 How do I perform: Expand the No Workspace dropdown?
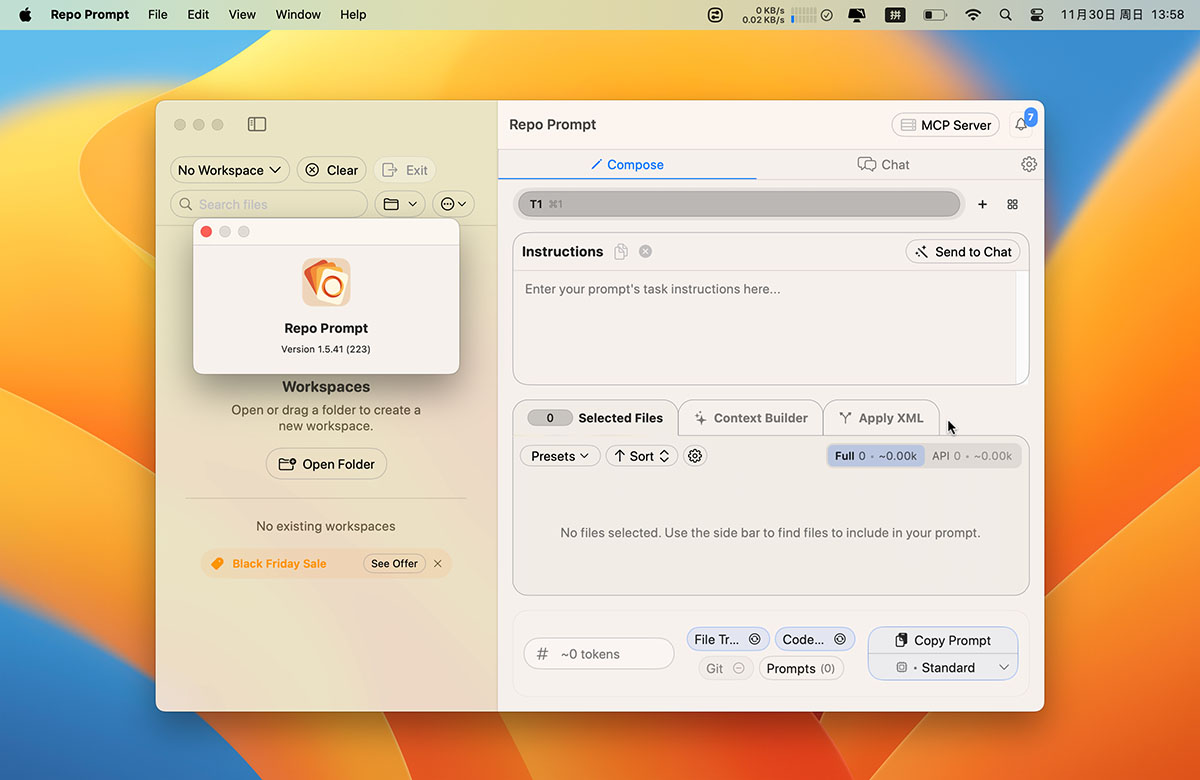click(229, 170)
